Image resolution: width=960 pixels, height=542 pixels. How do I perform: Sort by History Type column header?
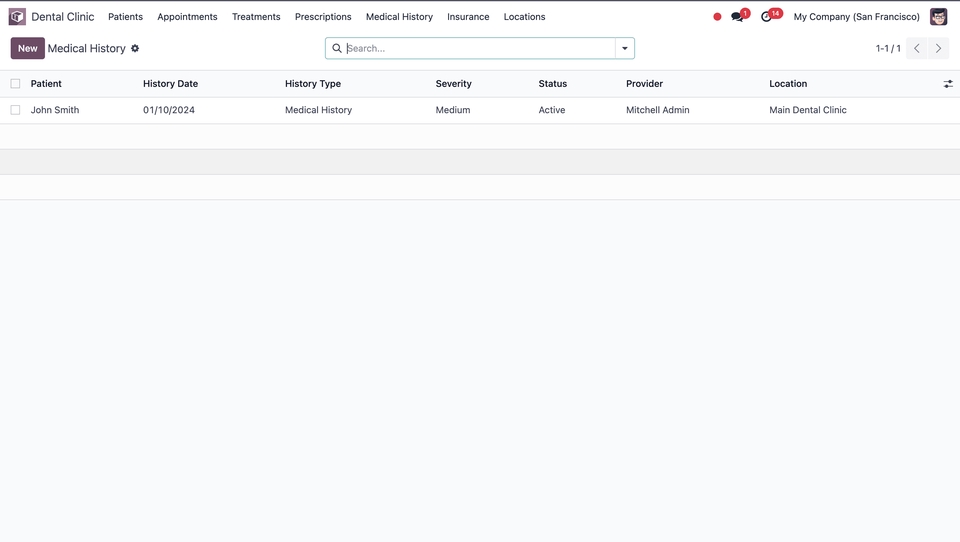(x=313, y=84)
